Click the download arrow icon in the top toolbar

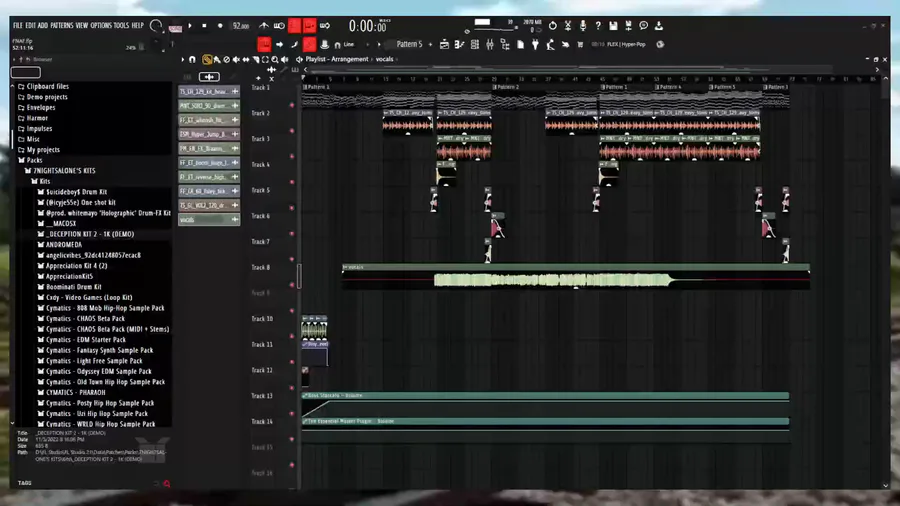coord(658,26)
